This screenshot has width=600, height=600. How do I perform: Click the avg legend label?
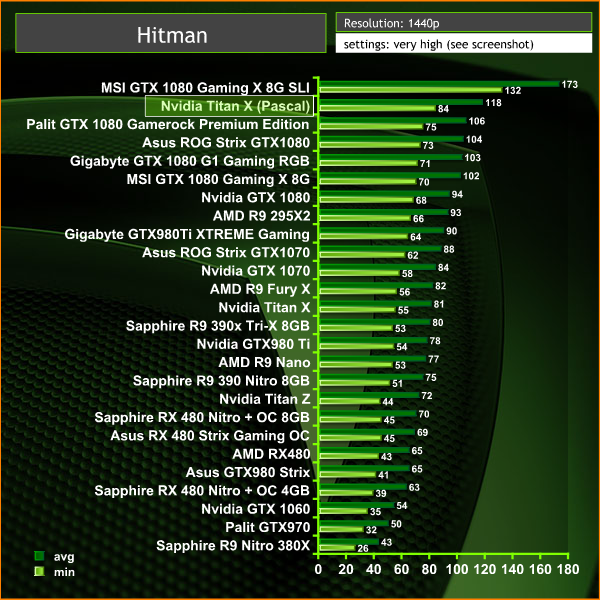(64, 557)
